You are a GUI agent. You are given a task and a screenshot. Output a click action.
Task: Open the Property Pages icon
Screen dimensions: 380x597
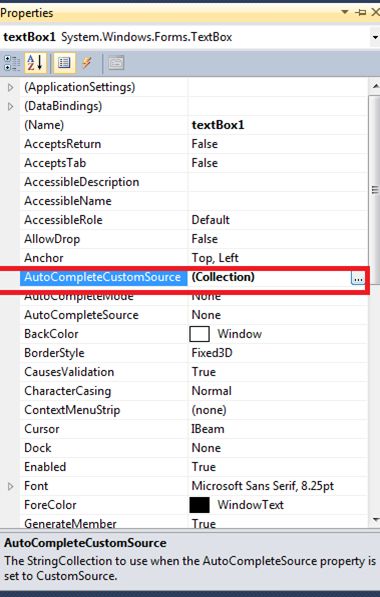click(116, 63)
